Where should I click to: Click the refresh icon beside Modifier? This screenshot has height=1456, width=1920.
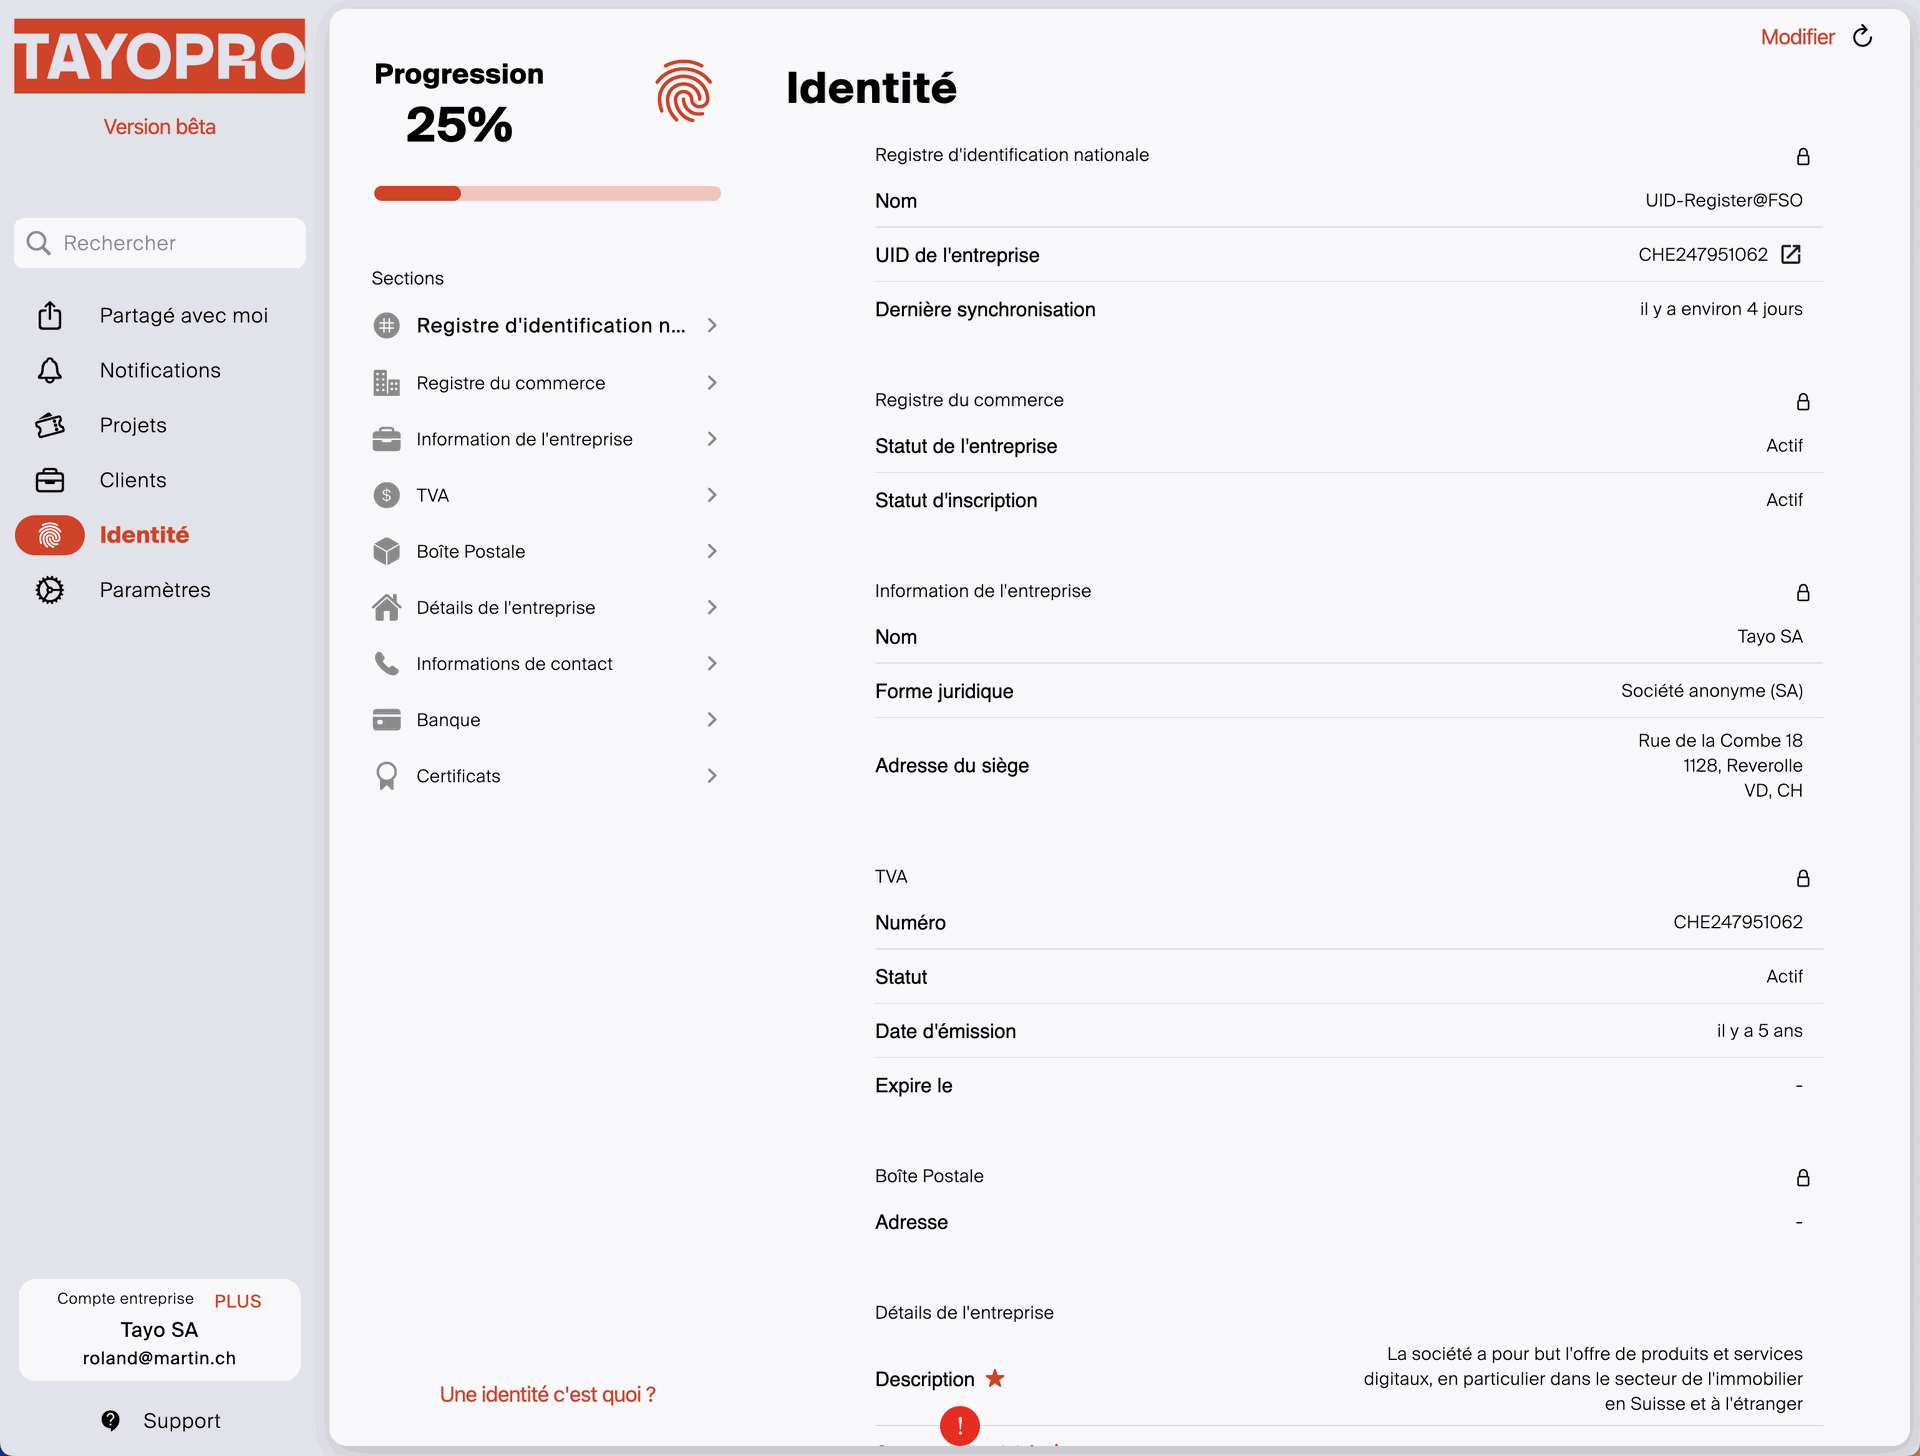pyautogui.click(x=1862, y=37)
